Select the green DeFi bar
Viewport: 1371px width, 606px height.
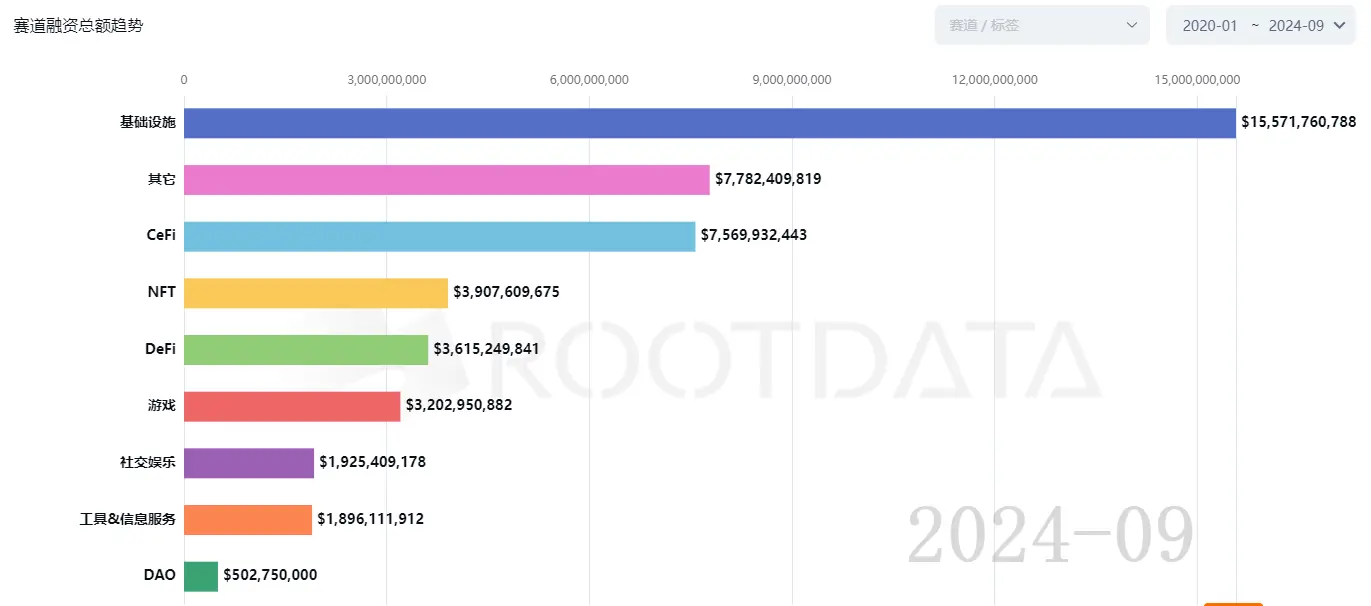(x=305, y=350)
